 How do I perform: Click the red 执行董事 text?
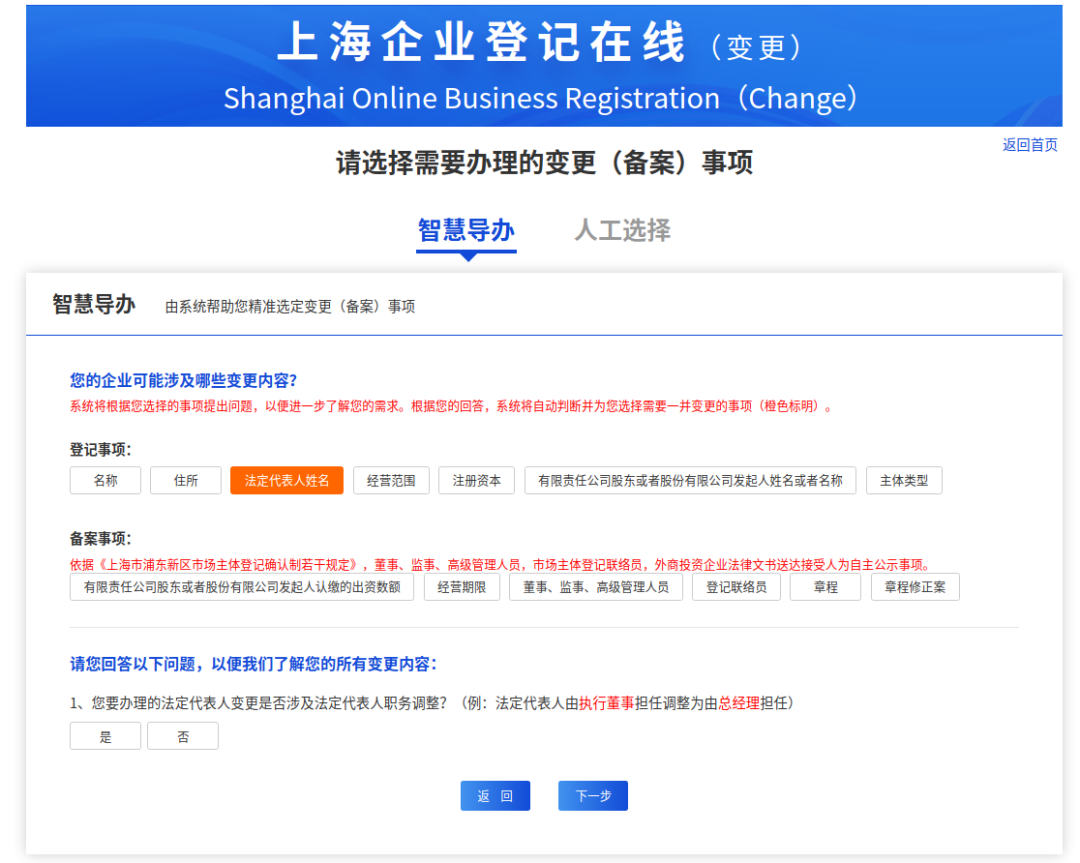pos(606,703)
